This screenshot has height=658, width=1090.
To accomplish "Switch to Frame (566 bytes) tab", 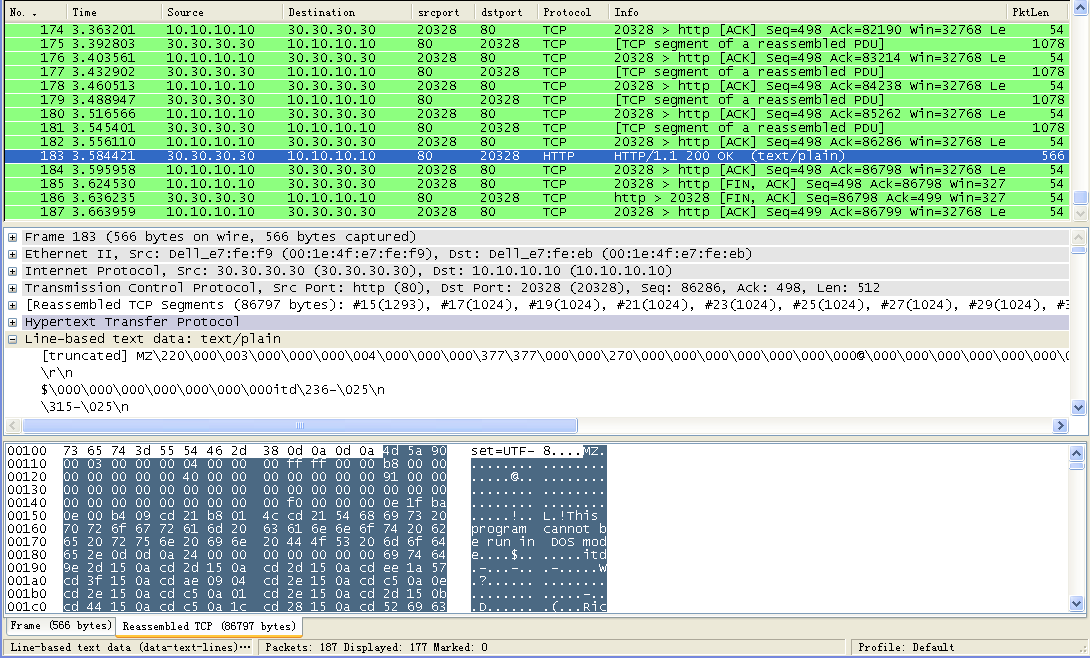I will [x=60, y=626].
